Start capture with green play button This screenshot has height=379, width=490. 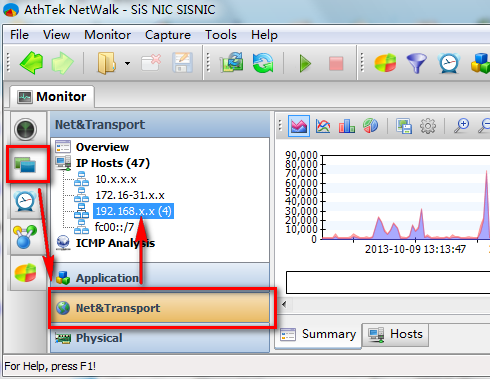click(305, 63)
